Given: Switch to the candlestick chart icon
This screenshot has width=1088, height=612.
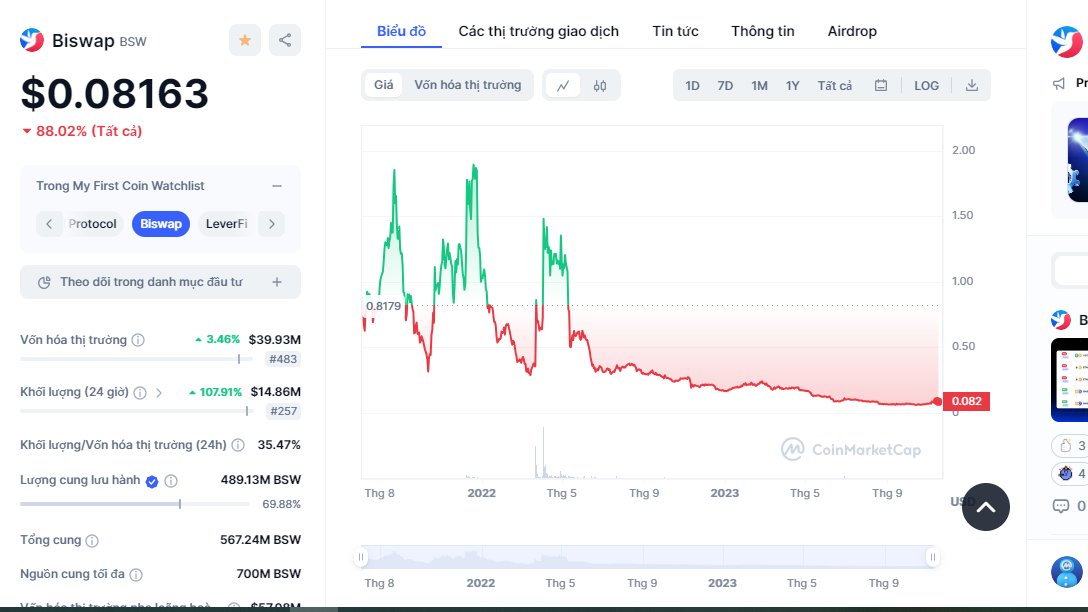Looking at the screenshot, I should [x=600, y=85].
